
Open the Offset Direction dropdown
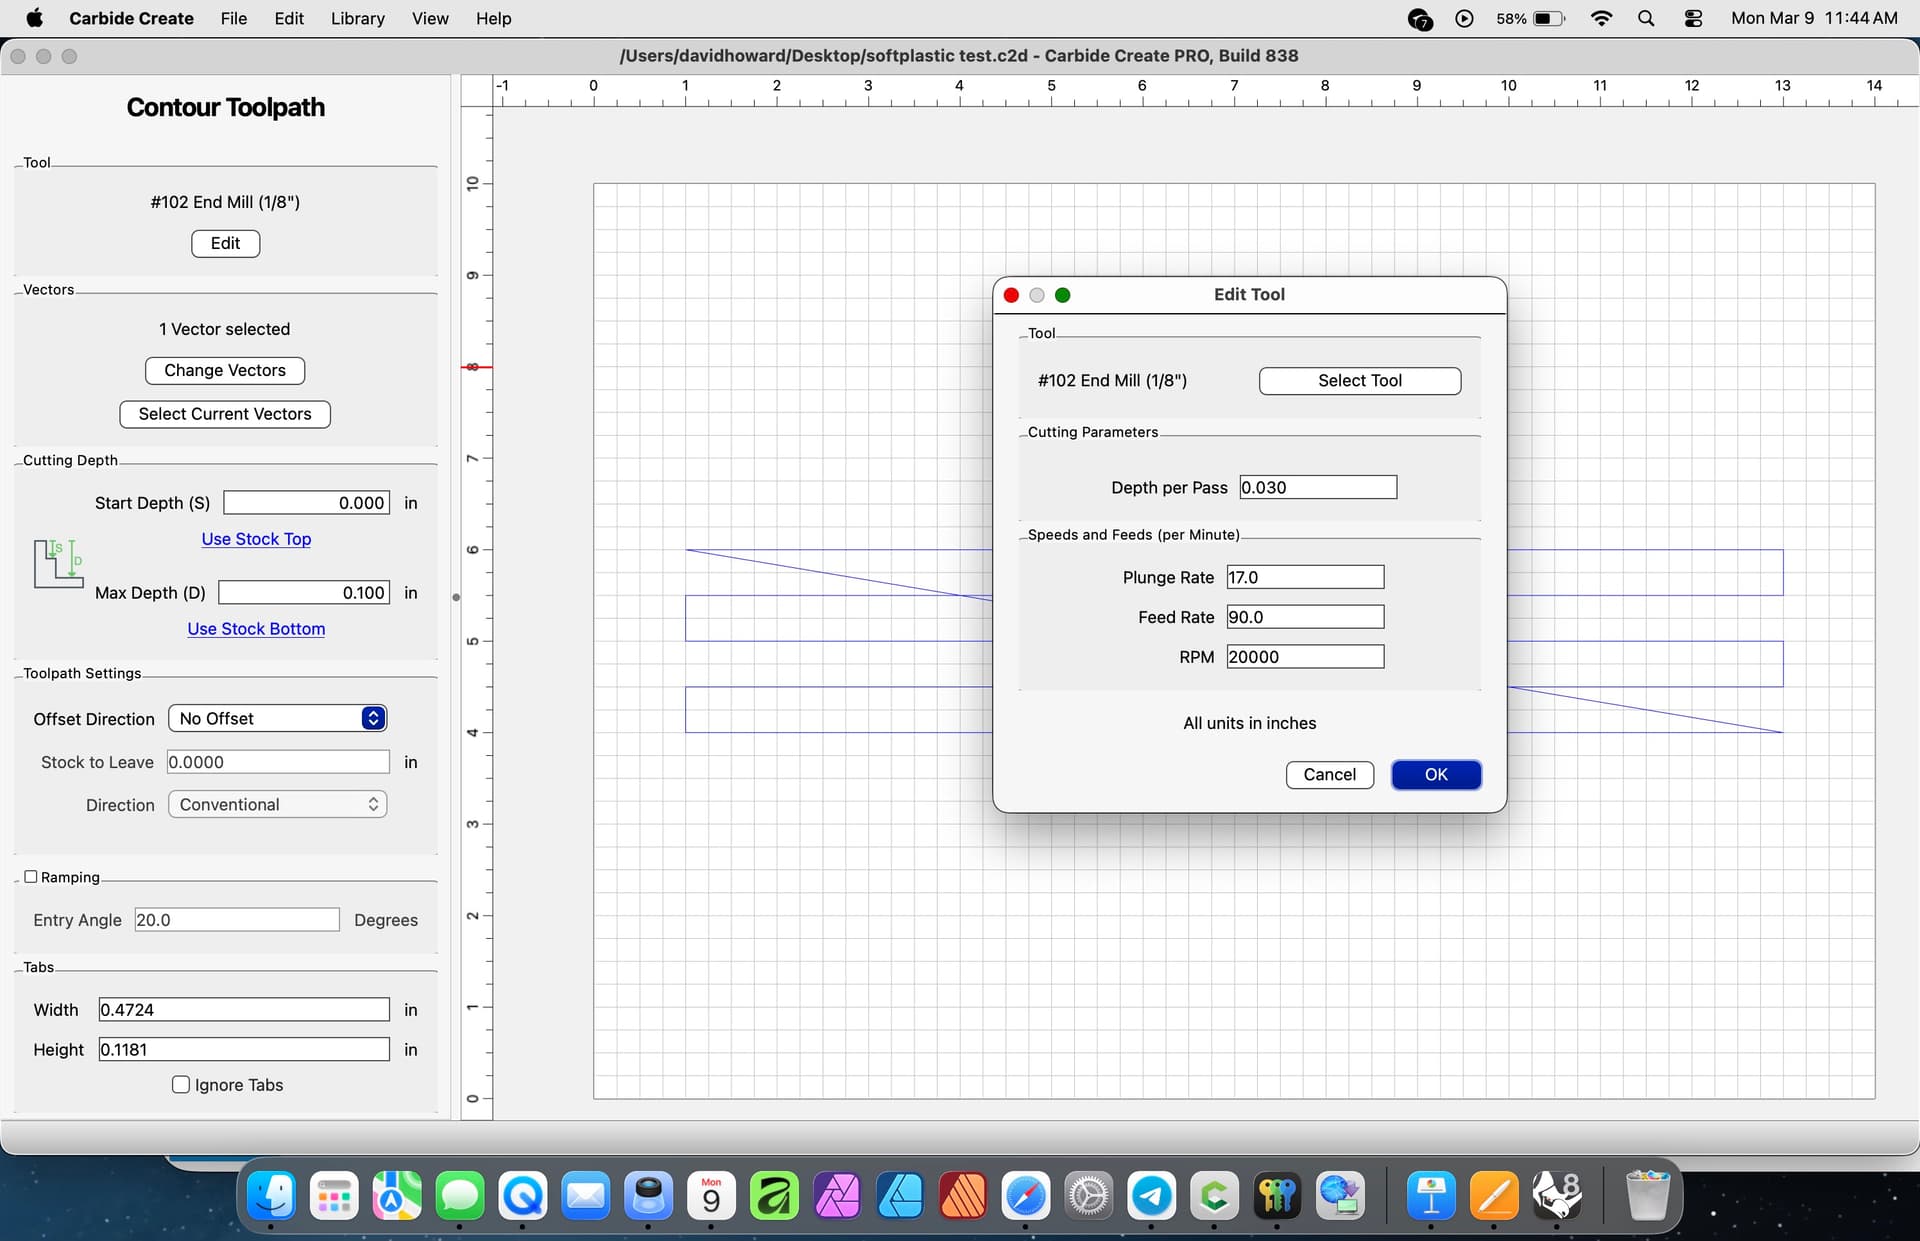(x=277, y=718)
